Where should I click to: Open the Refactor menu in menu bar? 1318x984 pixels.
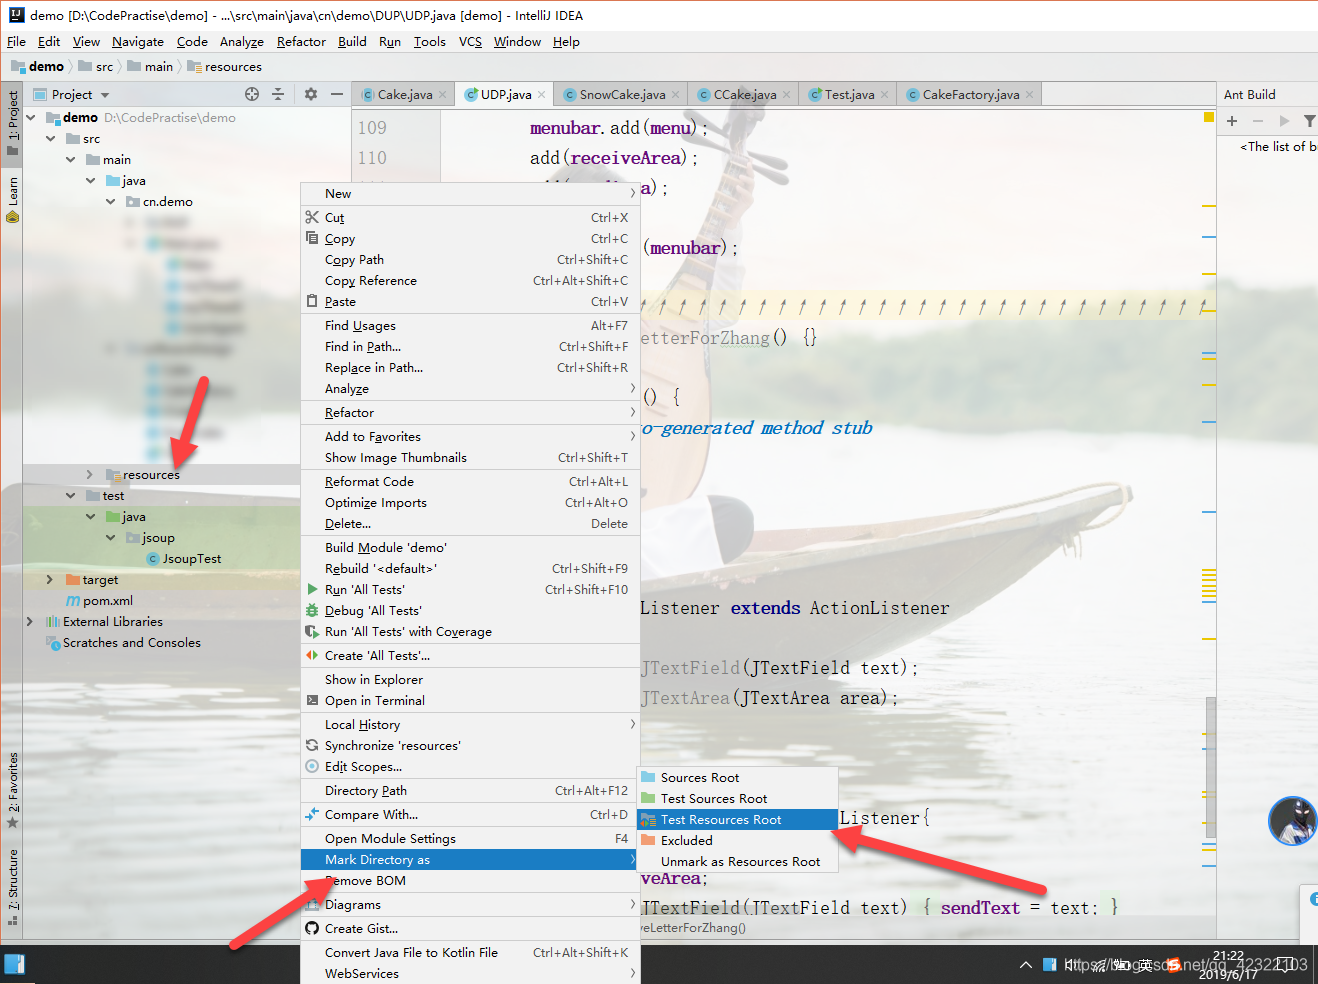301,41
